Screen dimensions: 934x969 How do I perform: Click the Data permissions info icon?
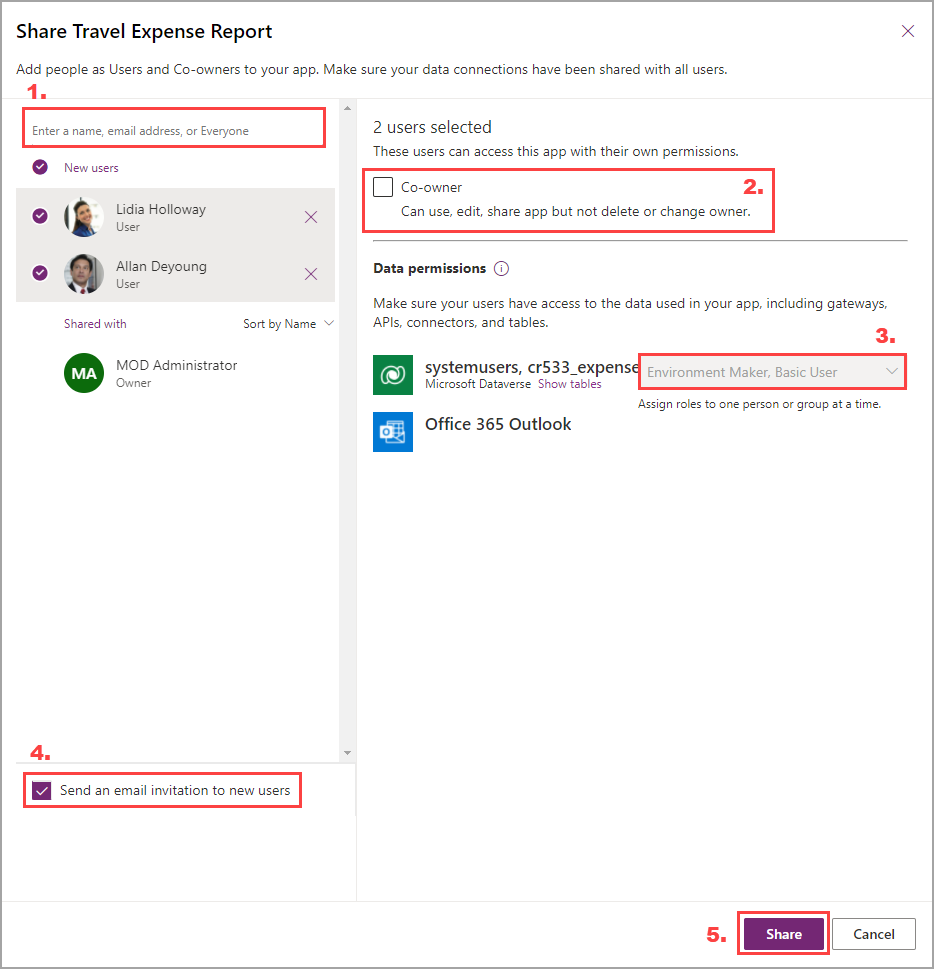(501, 268)
